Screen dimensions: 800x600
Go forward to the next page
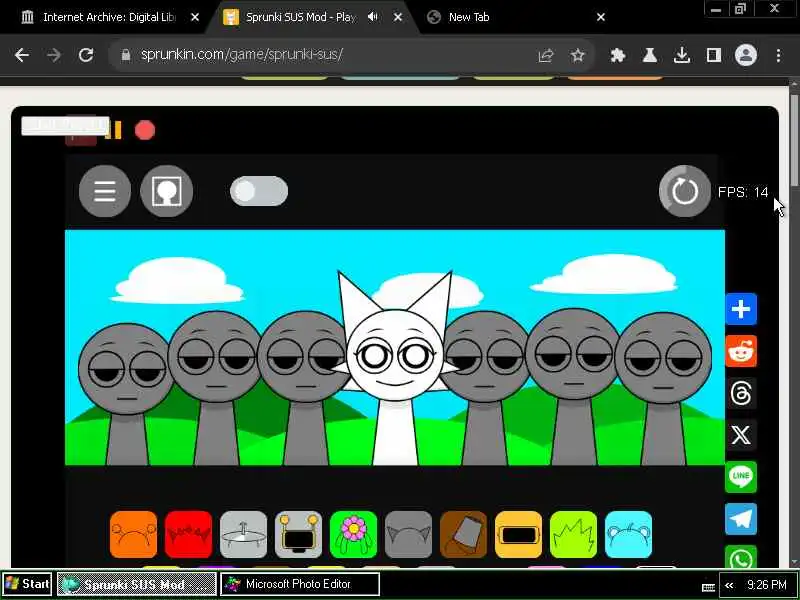tap(54, 55)
